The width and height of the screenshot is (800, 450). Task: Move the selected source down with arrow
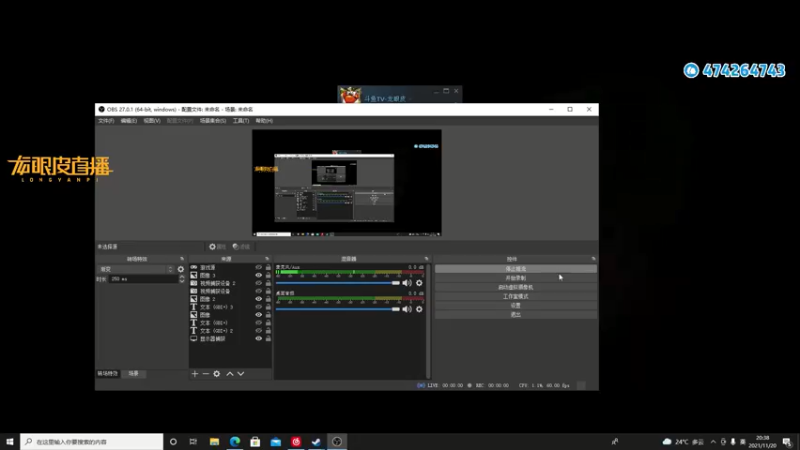[241, 374]
